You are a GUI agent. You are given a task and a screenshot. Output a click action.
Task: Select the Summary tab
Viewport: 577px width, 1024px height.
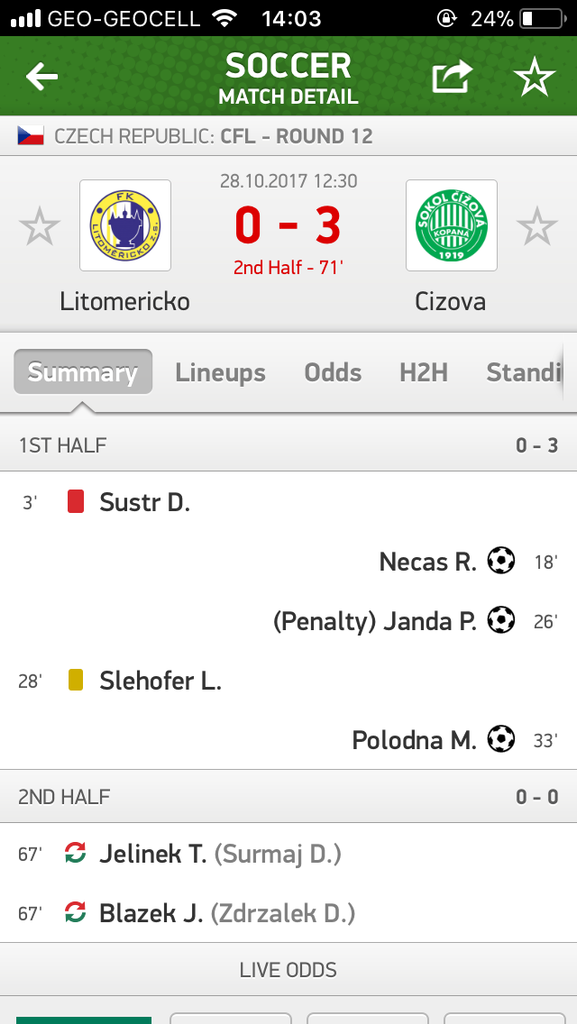(x=83, y=372)
